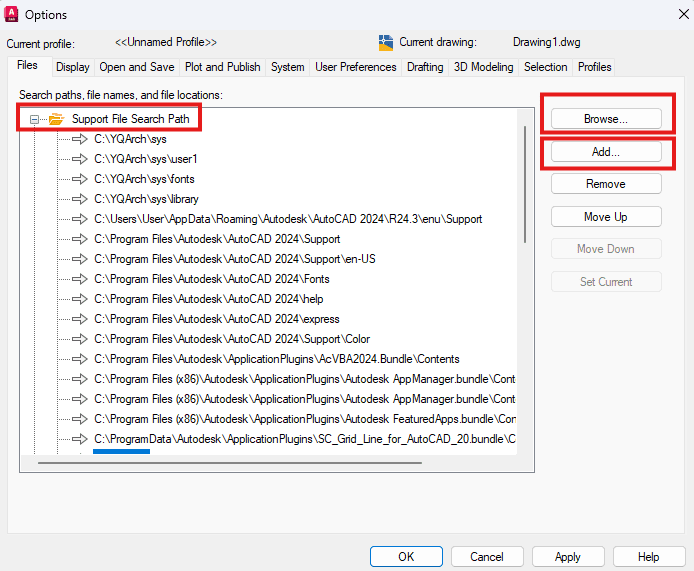
Task: Click the Cancel button
Action: point(487,556)
